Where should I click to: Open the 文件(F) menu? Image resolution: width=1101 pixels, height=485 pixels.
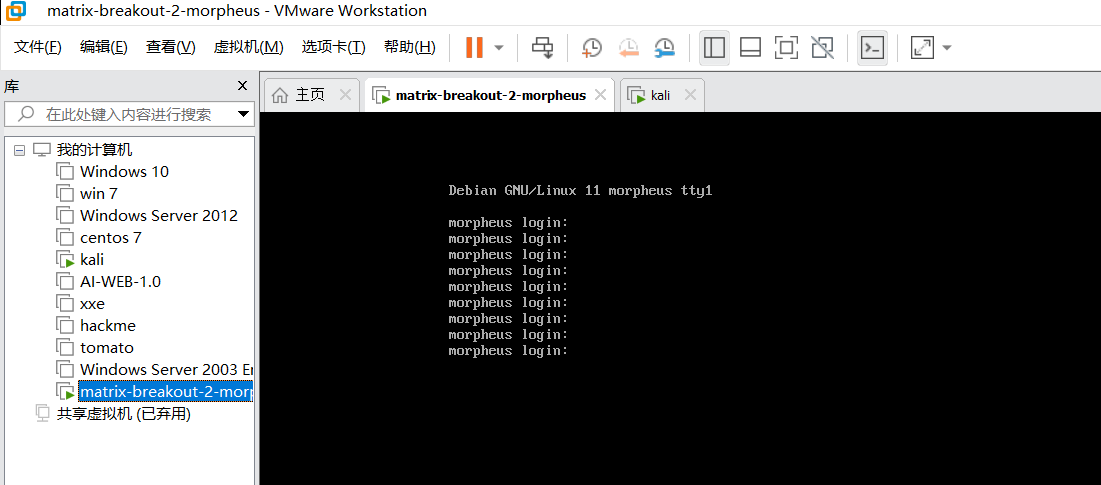coord(38,47)
